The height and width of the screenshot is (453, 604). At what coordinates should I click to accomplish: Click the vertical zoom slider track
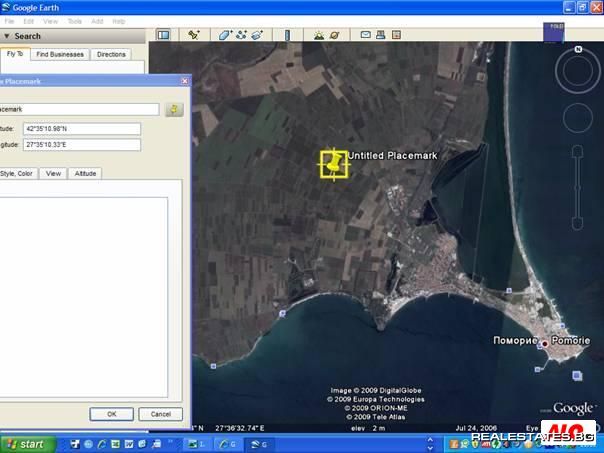point(577,187)
